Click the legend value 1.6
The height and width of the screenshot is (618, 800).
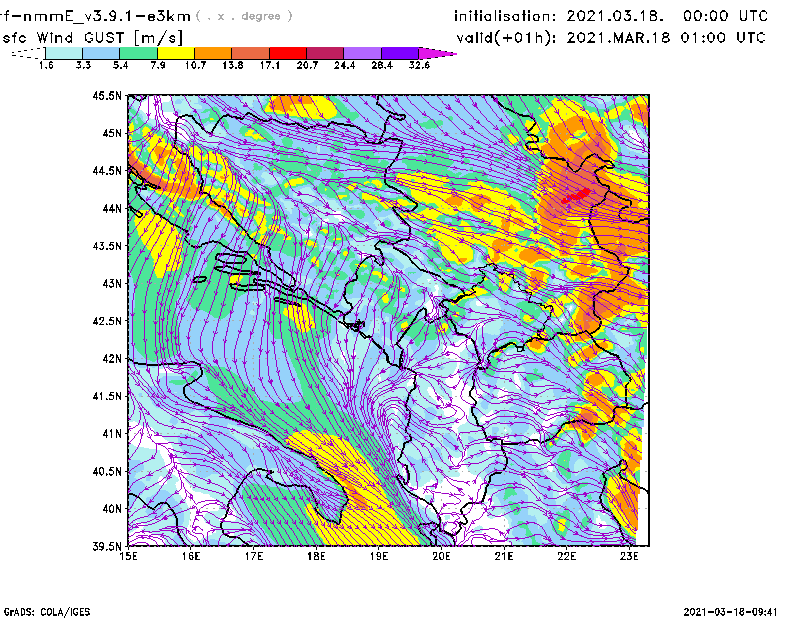coord(46,65)
